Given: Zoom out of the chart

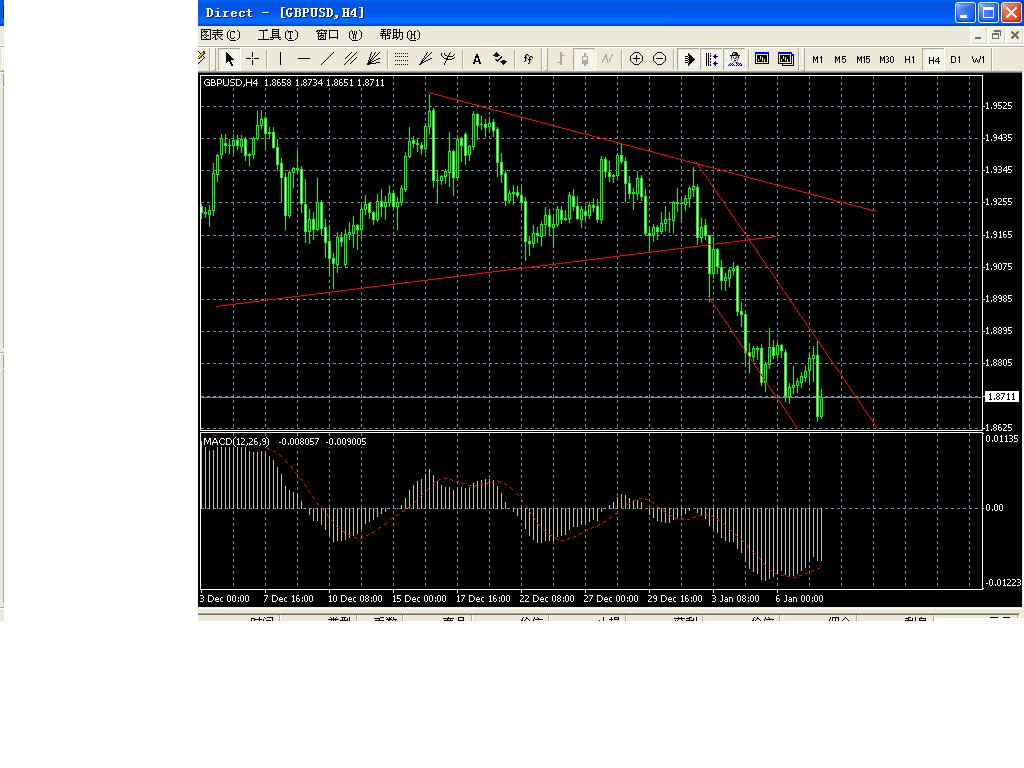Looking at the screenshot, I should click(x=660, y=59).
